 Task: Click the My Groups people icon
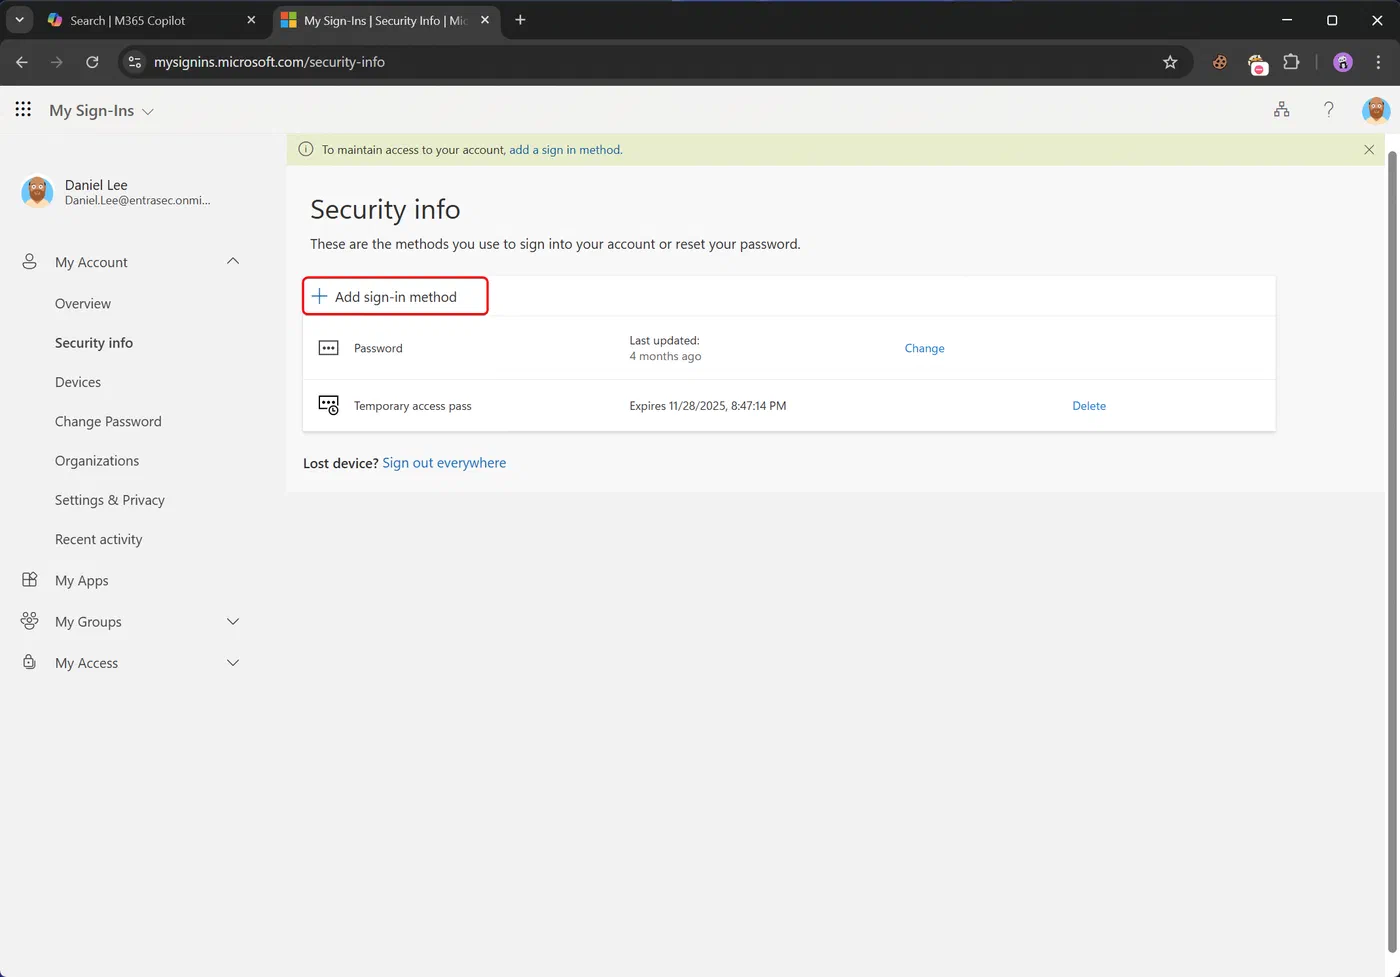[30, 621]
